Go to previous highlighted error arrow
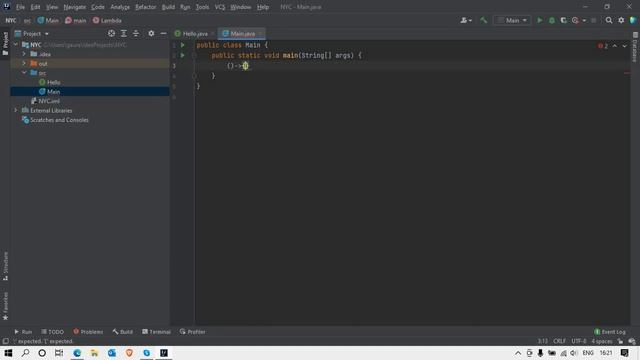The width and height of the screenshot is (640, 360). click(615, 46)
